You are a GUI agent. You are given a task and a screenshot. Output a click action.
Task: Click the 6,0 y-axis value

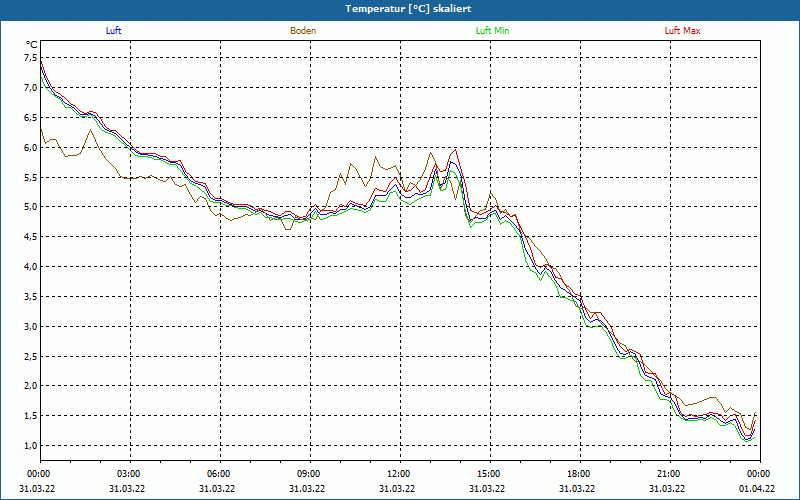[31, 147]
